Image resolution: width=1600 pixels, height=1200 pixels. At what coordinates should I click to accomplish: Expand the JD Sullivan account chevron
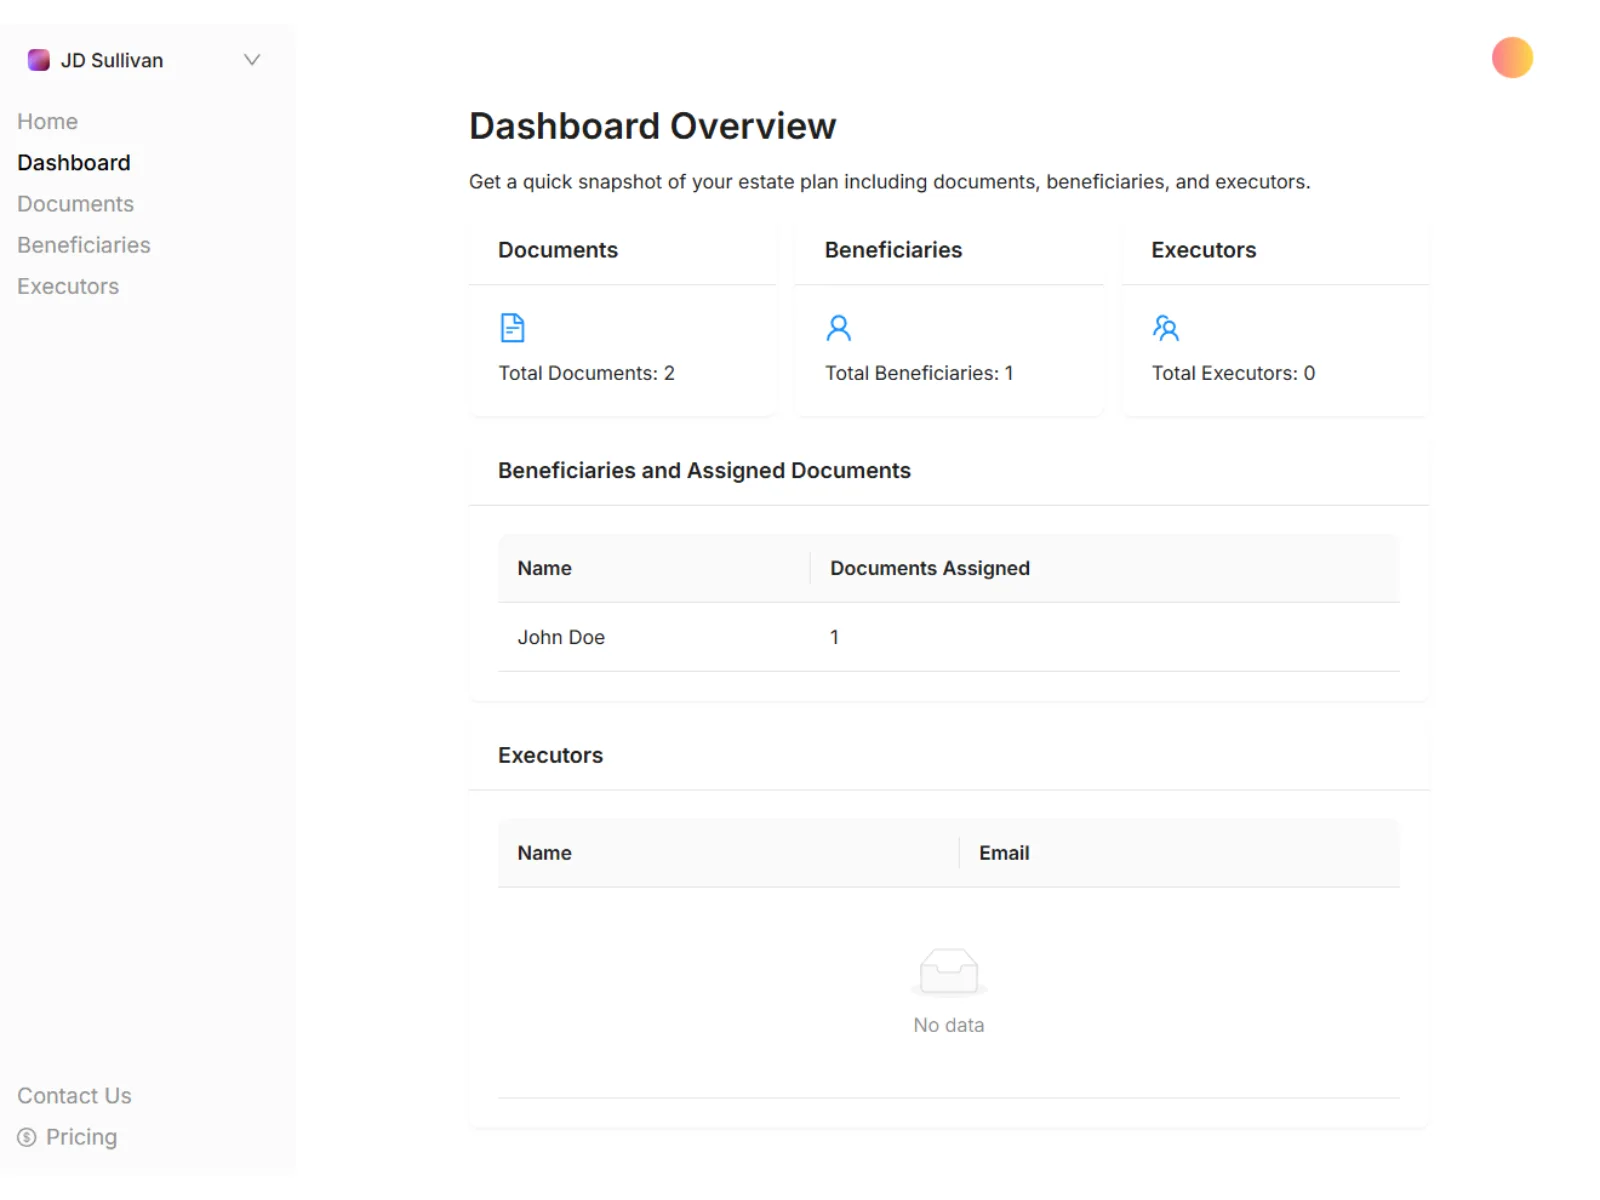coord(252,60)
